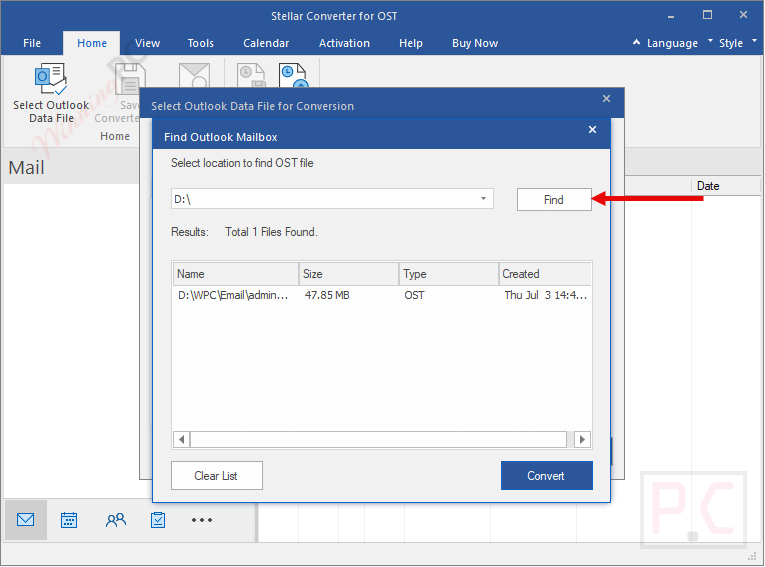Collapse the ribbon using the up caret
Viewport: 765px width, 567px height.
636,42
